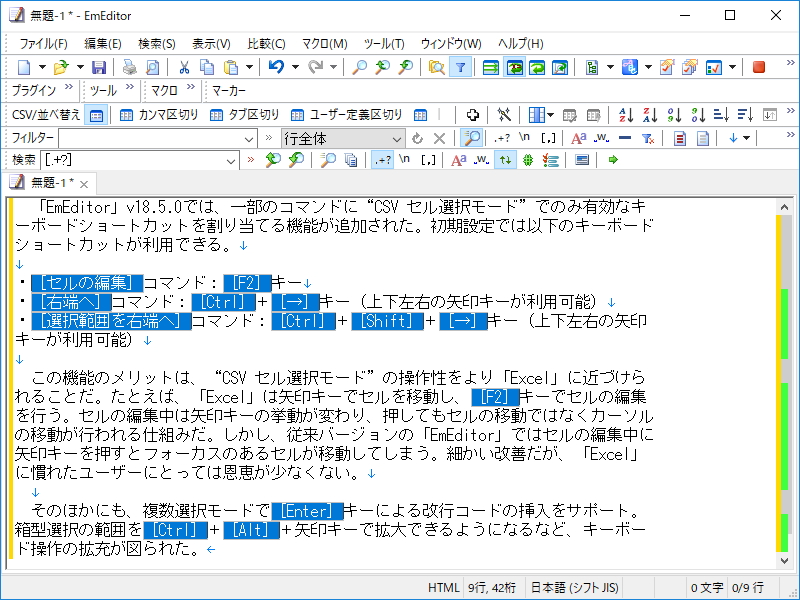800x600 pixels.
Task: Click the filter refresh icon
Action: tap(417, 138)
